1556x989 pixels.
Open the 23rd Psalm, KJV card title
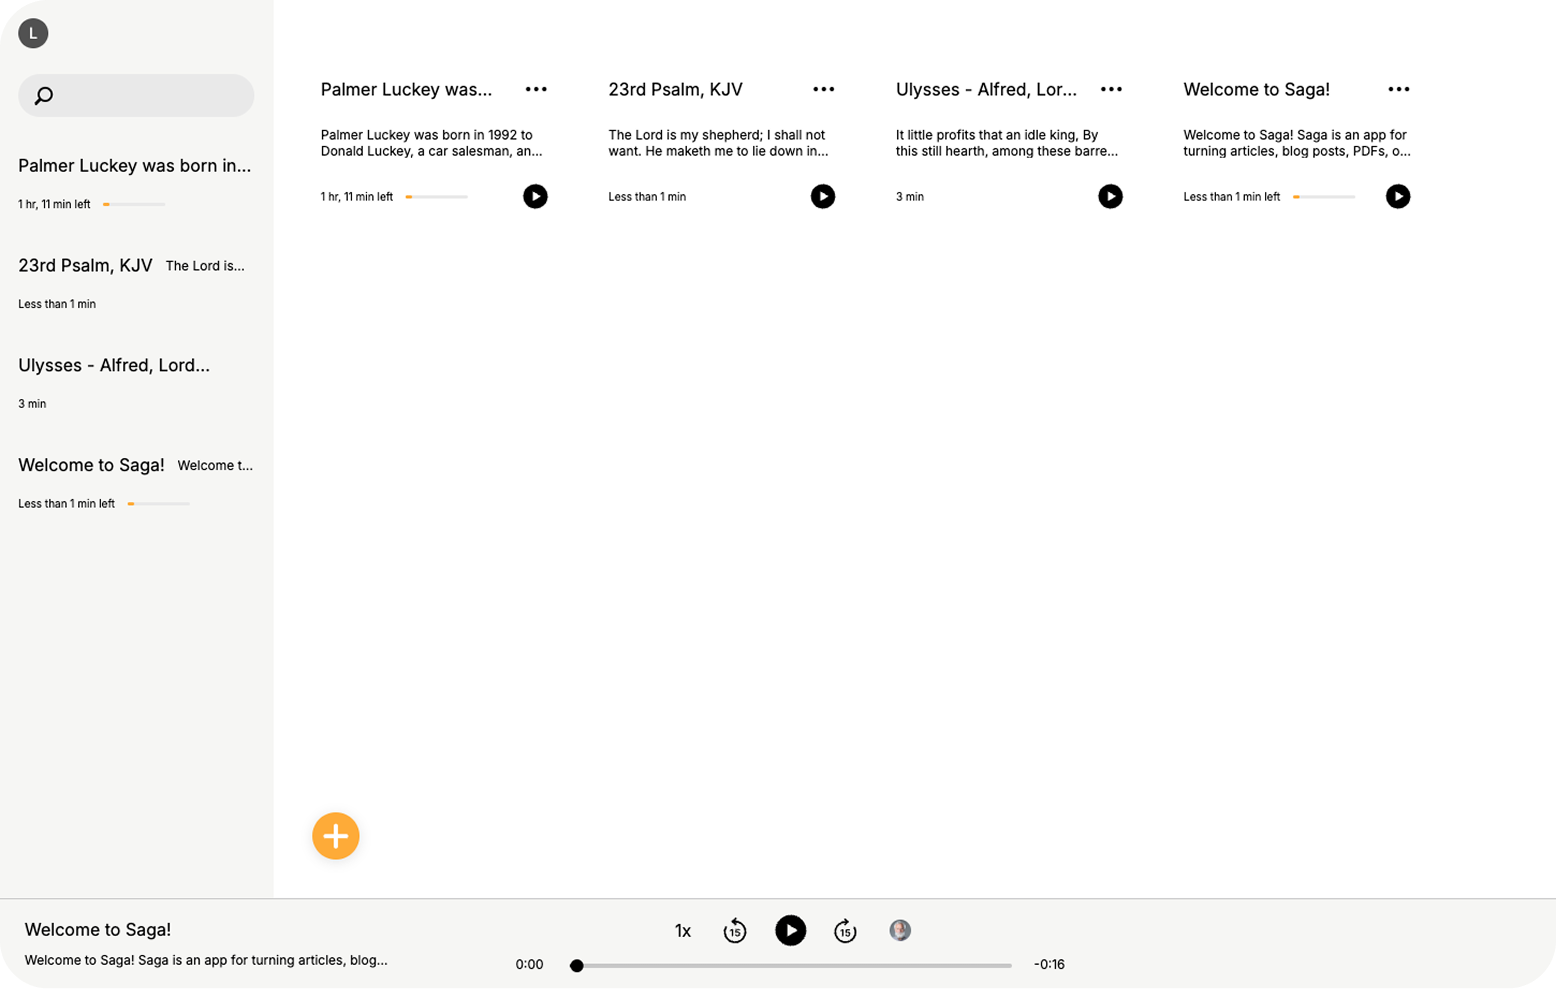pyautogui.click(x=675, y=90)
